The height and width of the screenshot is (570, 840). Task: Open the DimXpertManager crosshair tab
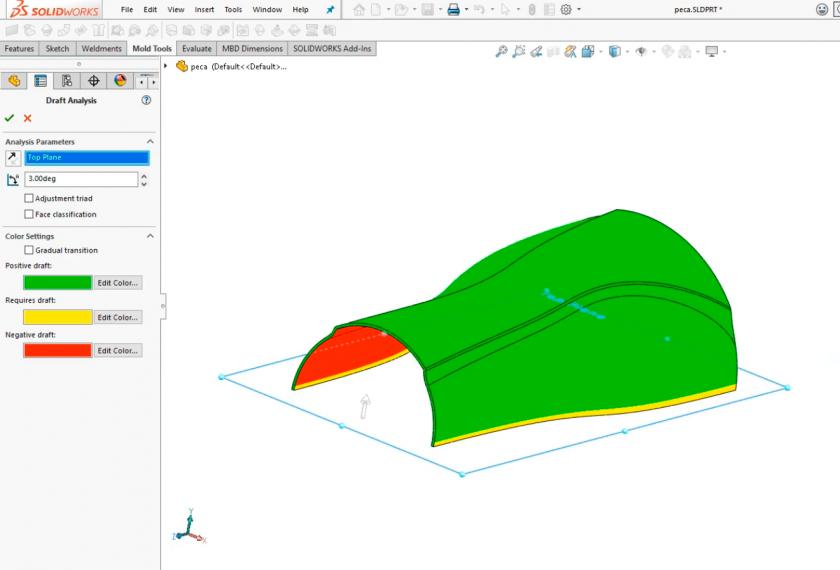[x=94, y=81]
